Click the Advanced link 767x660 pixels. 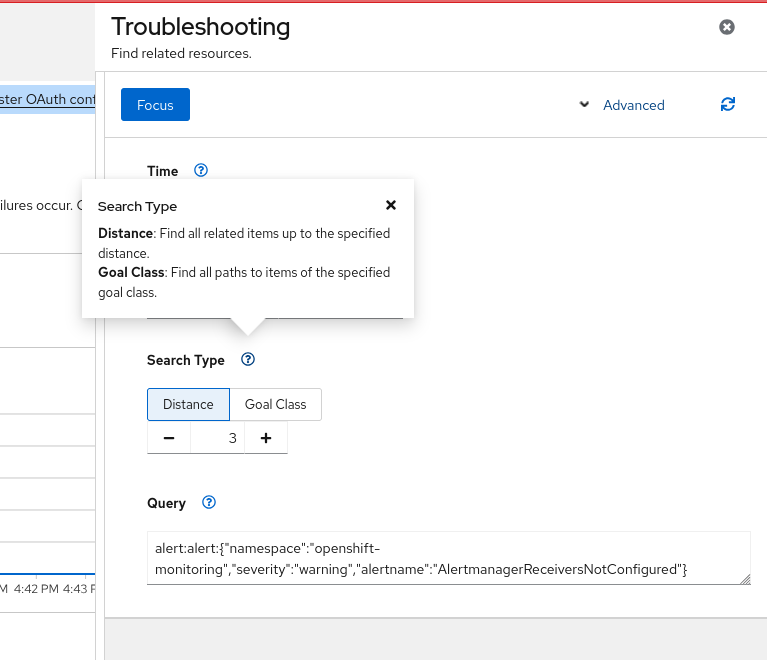tap(633, 105)
